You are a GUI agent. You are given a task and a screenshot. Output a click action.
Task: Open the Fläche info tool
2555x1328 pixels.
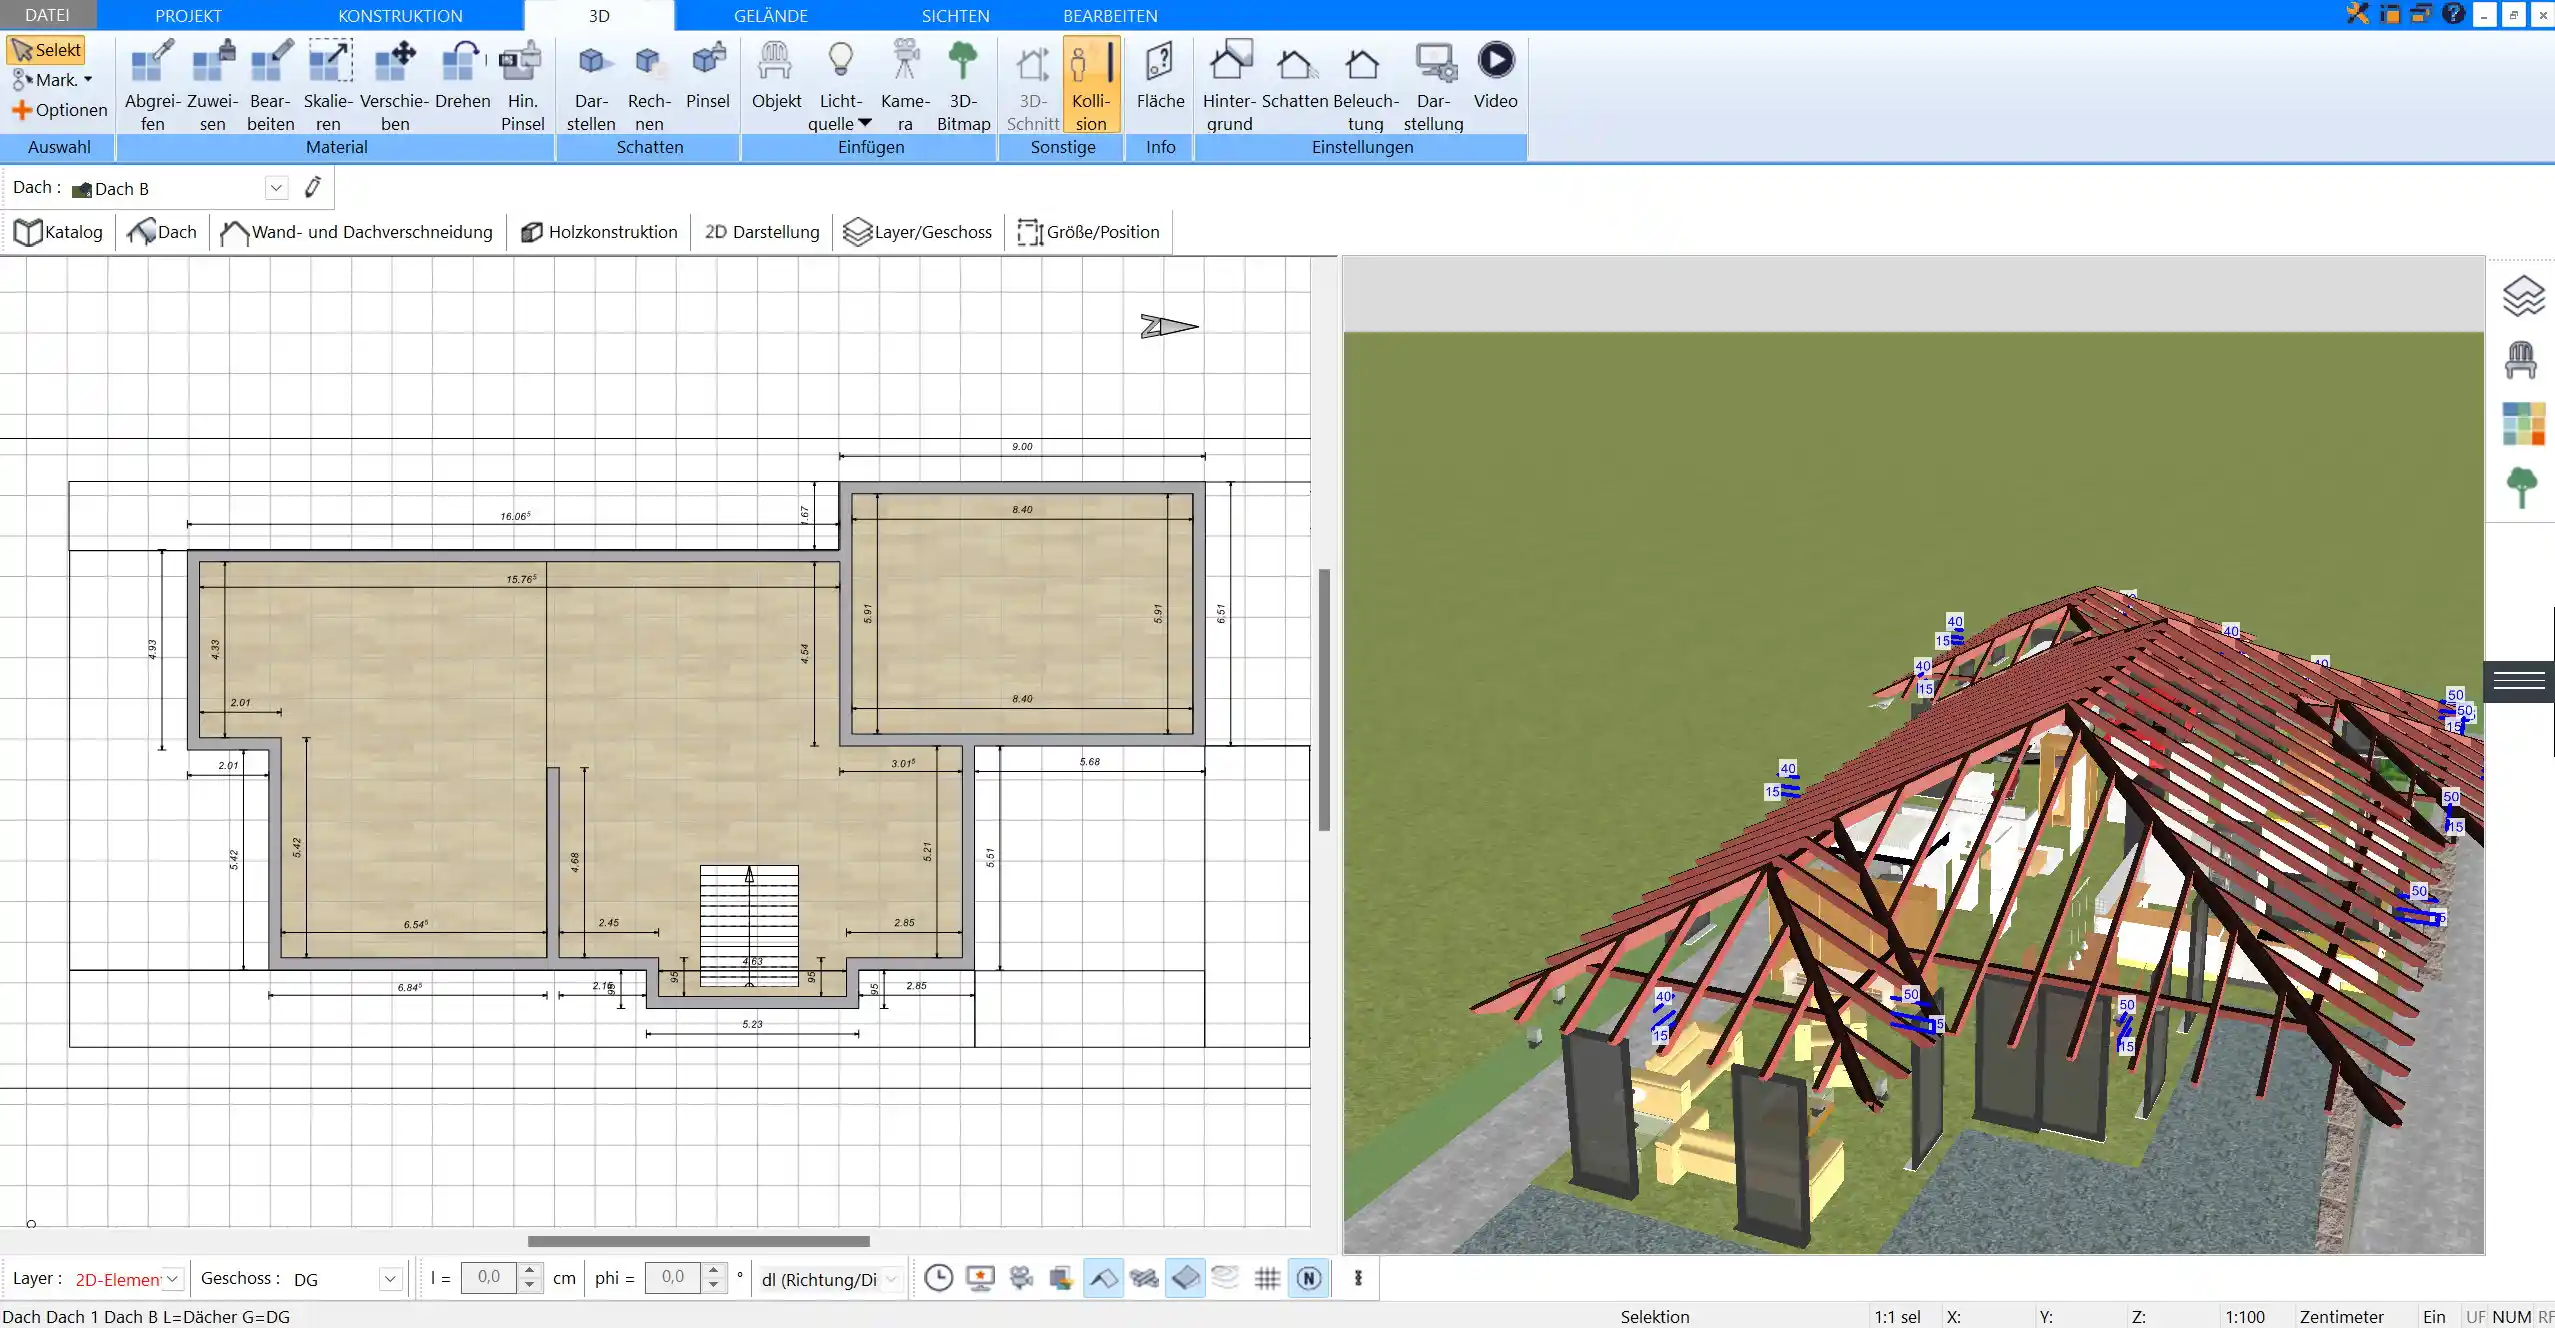coord(1160,75)
